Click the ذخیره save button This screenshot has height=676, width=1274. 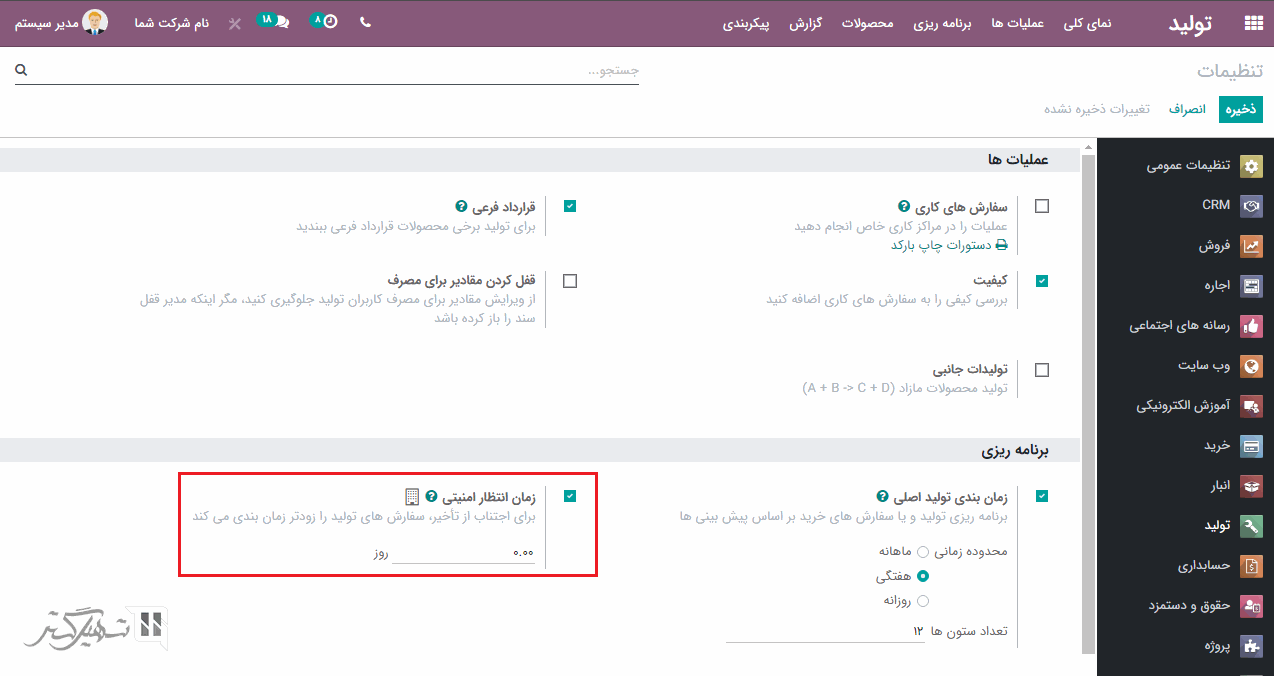point(1240,109)
